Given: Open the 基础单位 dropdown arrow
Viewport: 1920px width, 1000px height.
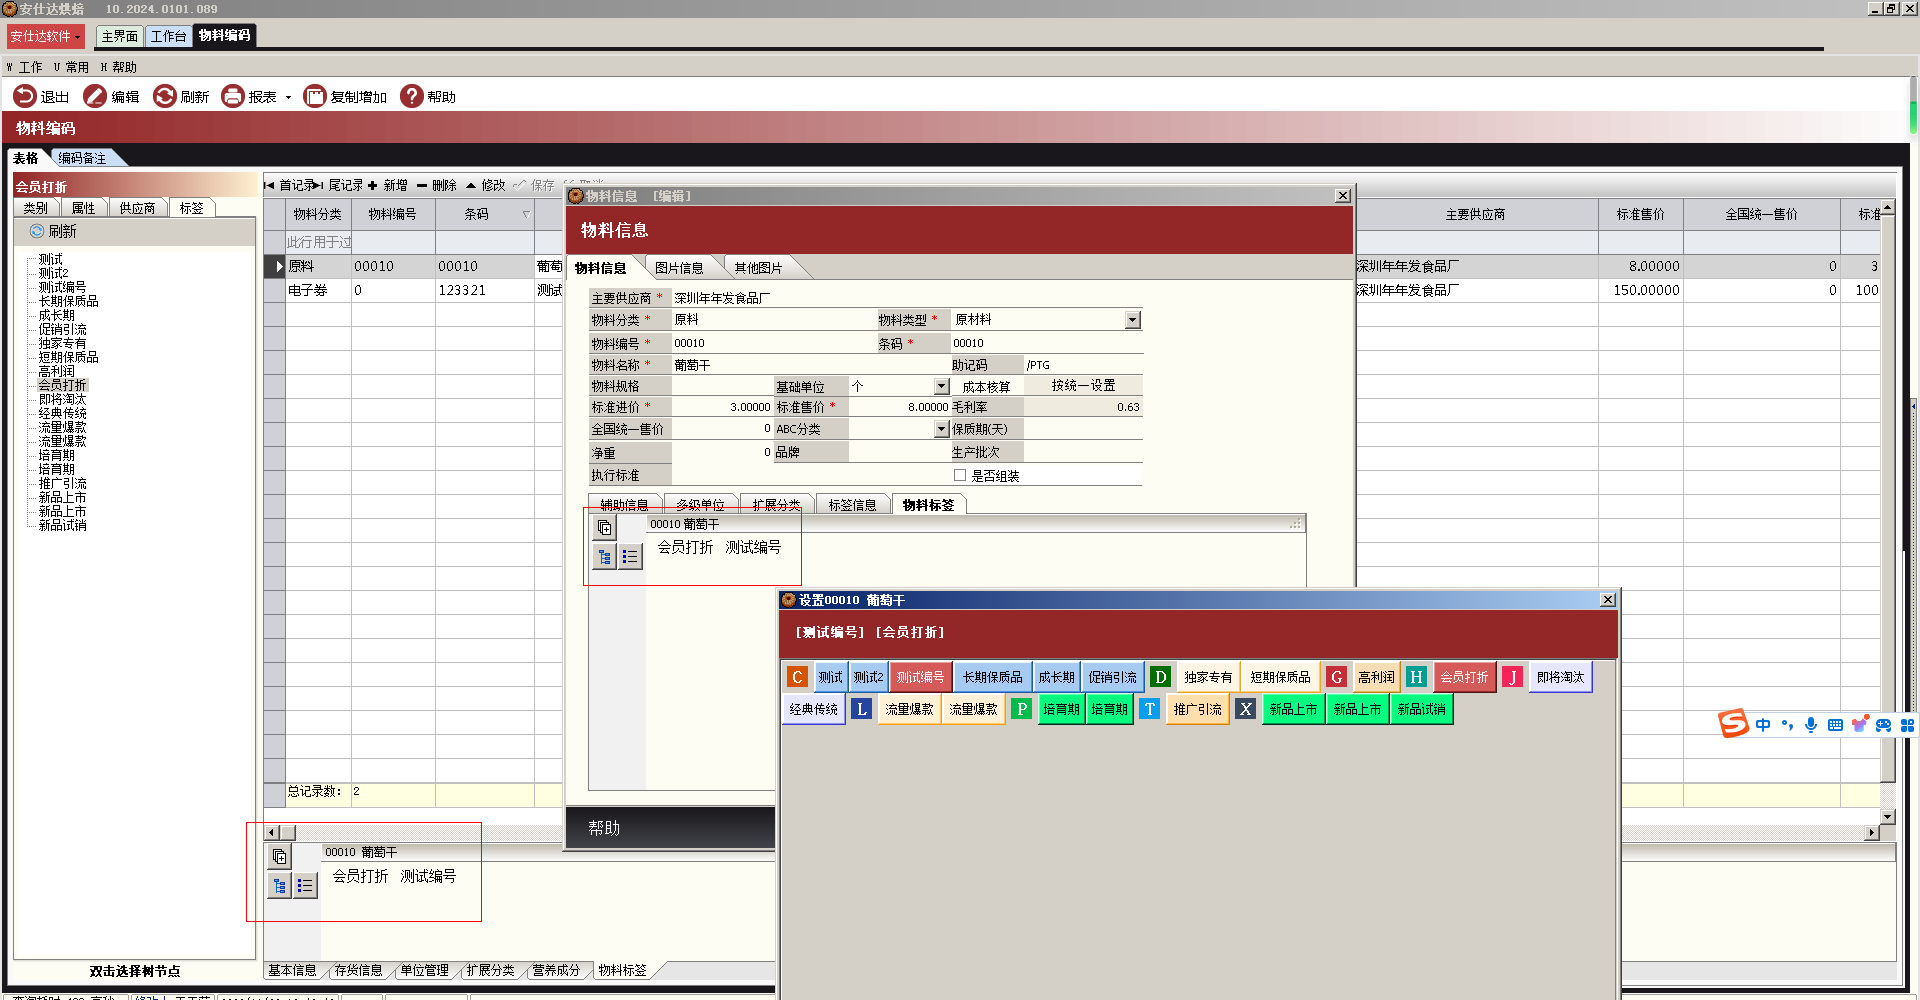Looking at the screenshot, I should click(941, 386).
